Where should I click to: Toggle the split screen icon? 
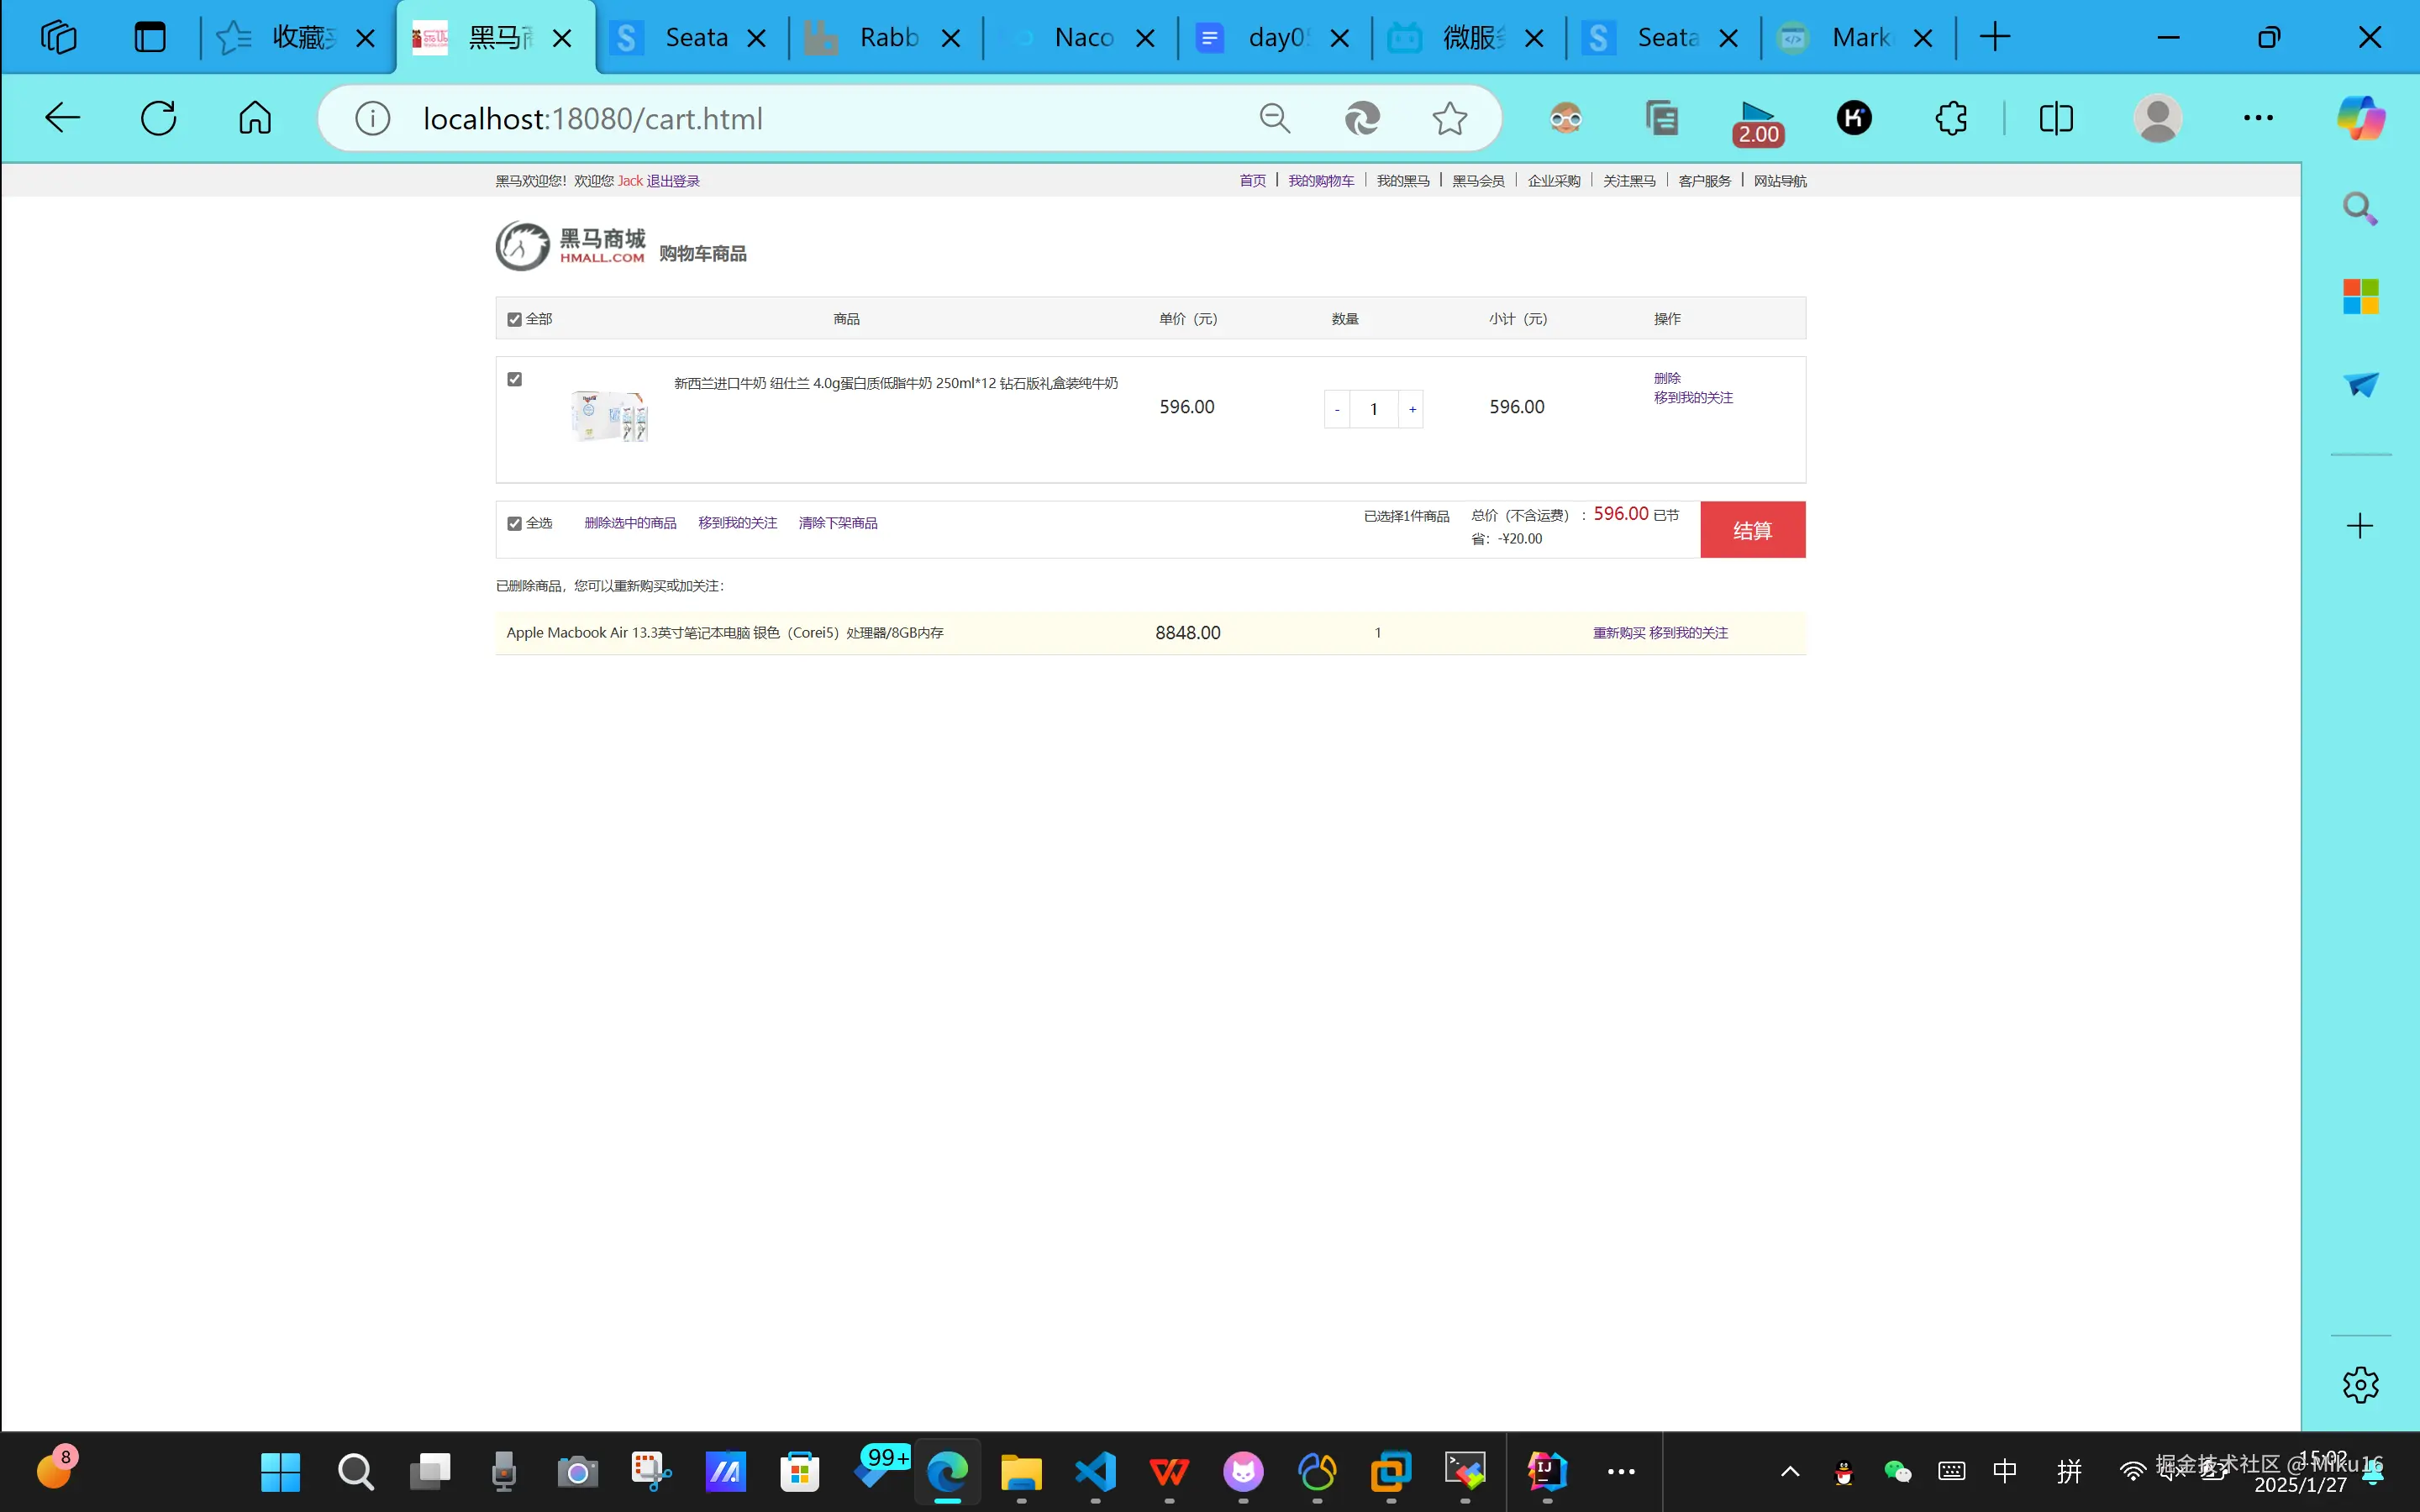click(x=2056, y=118)
